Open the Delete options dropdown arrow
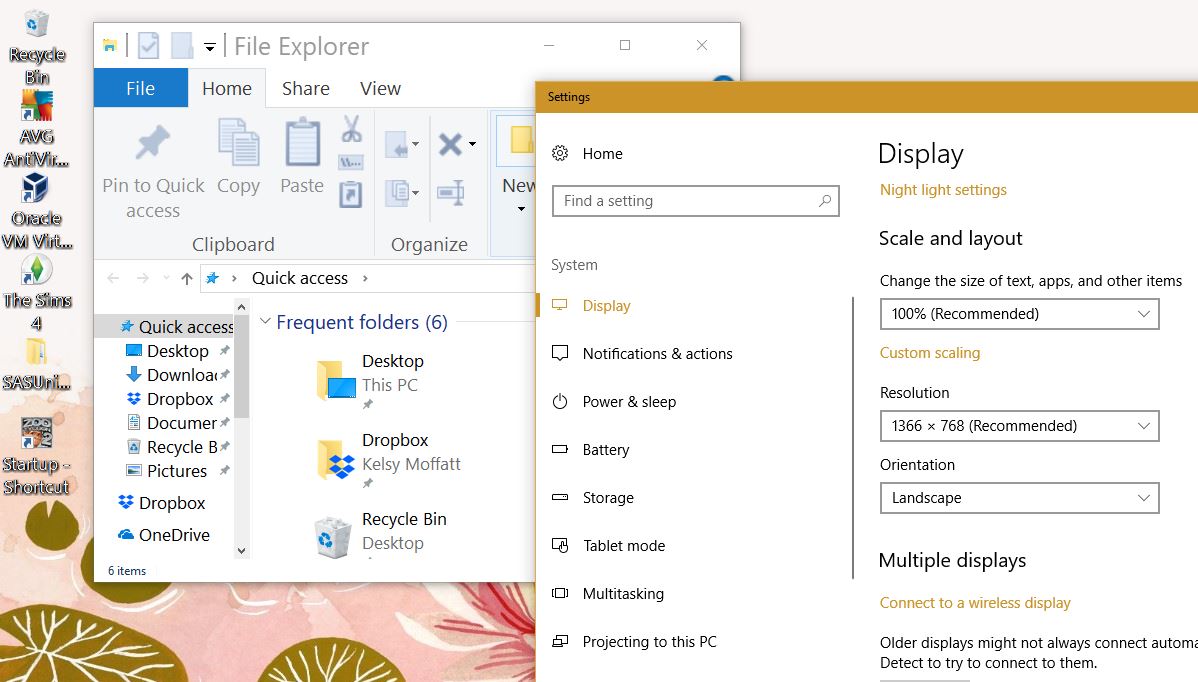Image resolution: width=1198 pixels, height=682 pixels. coord(472,145)
